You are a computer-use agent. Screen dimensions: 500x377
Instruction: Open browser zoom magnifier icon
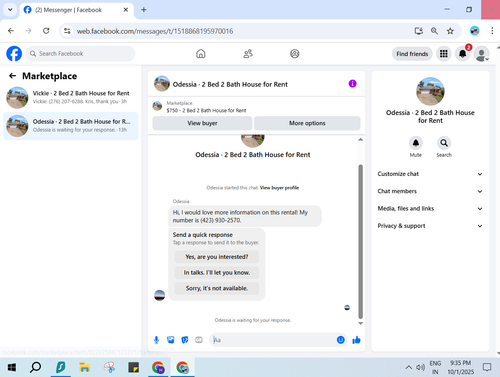click(434, 31)
